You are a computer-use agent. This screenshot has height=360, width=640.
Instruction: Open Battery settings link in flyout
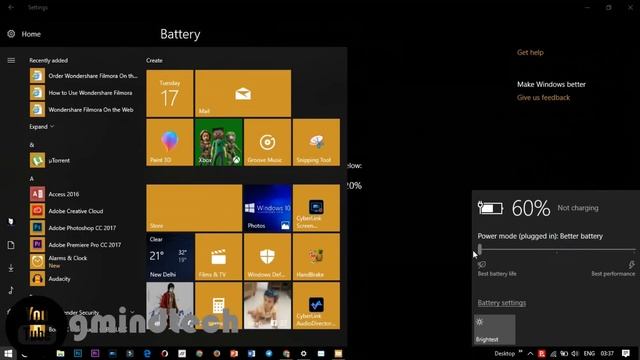tap(502, 303)
